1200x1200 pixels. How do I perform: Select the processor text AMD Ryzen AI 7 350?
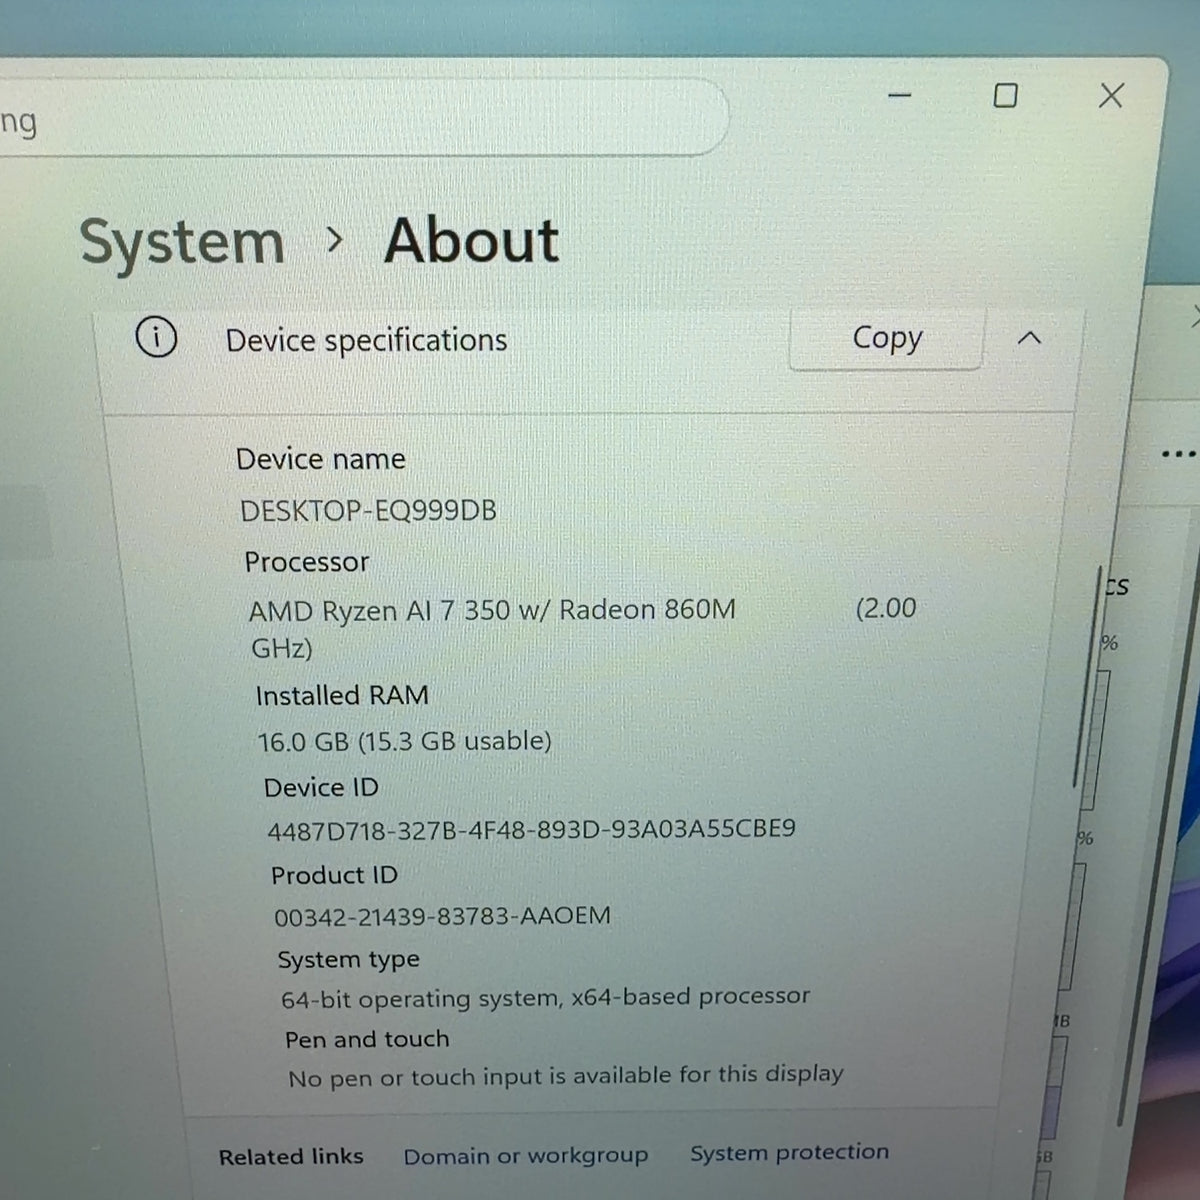click(492, 610)
